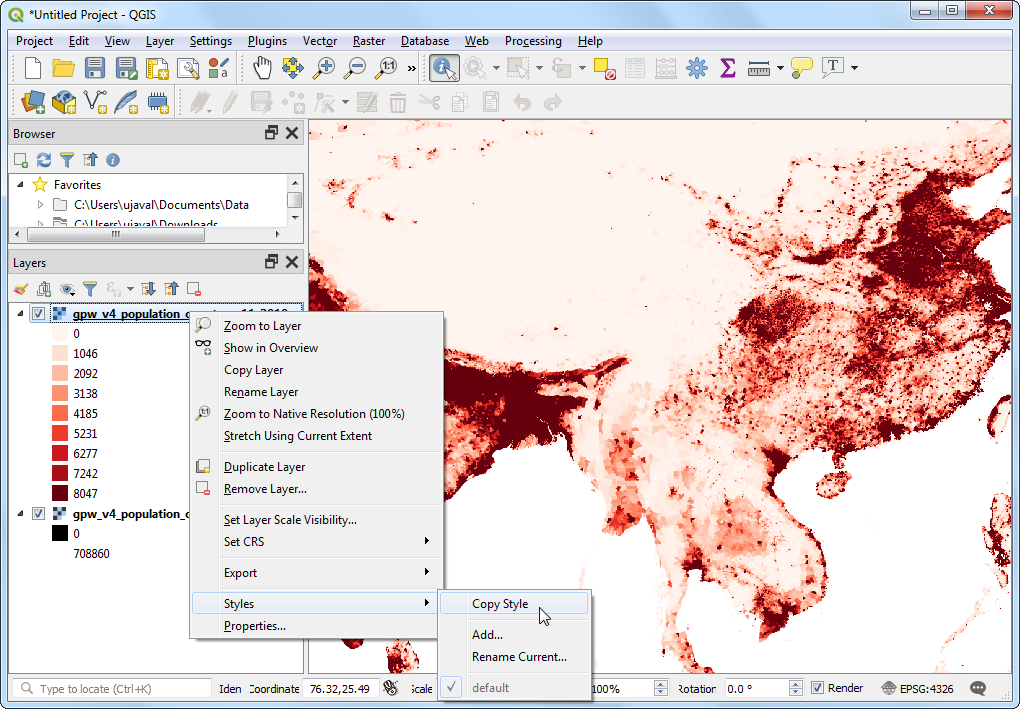Toggle visibility of second gpw_v4 population layer
Viewport: 1020px width, 709px height.
pos(39,514)
